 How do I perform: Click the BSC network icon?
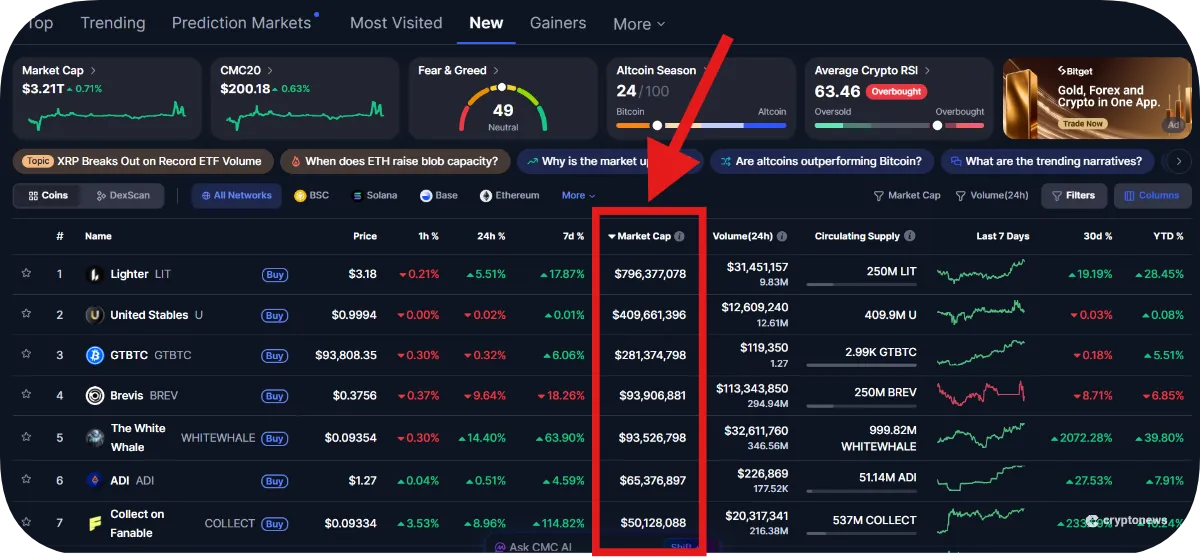pos(300,196)
